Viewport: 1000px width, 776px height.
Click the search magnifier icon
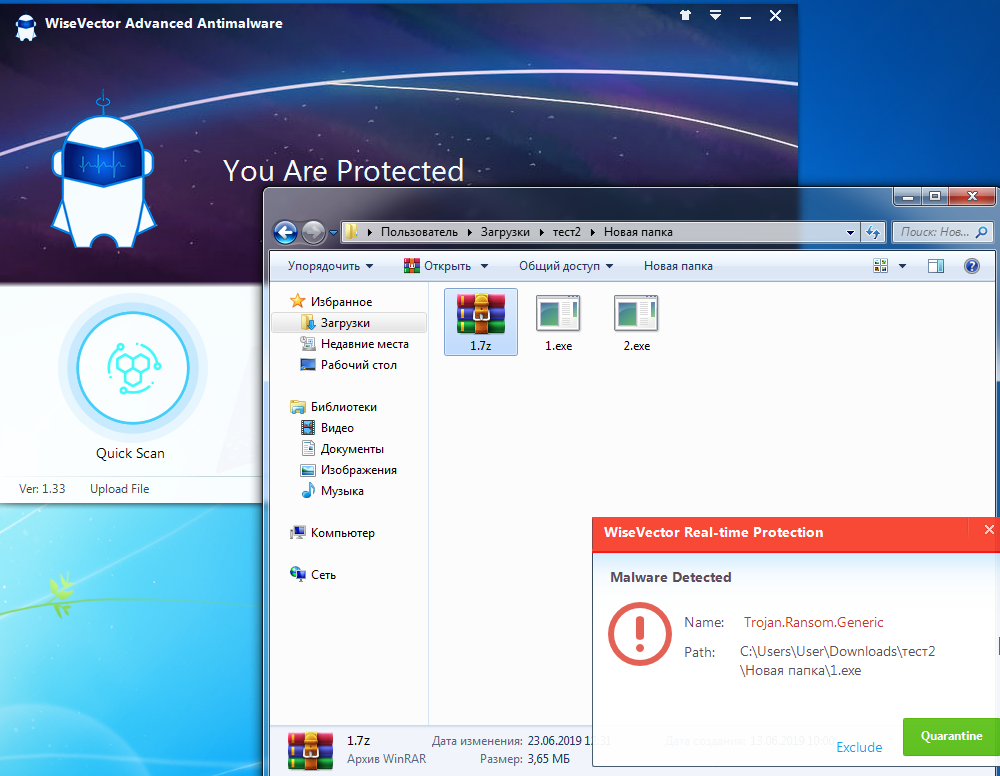tap(982, 232)
